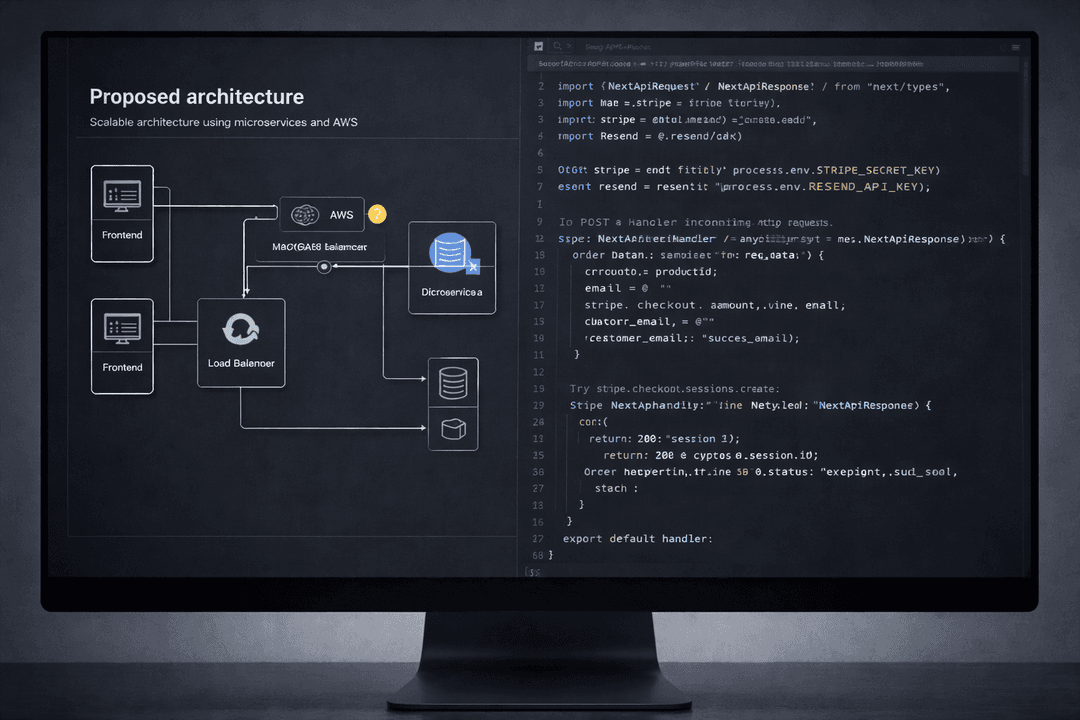Click the yellow question badge beside AWS
The width and height of the screenshot is (1080, 720).
coord(377,214)
